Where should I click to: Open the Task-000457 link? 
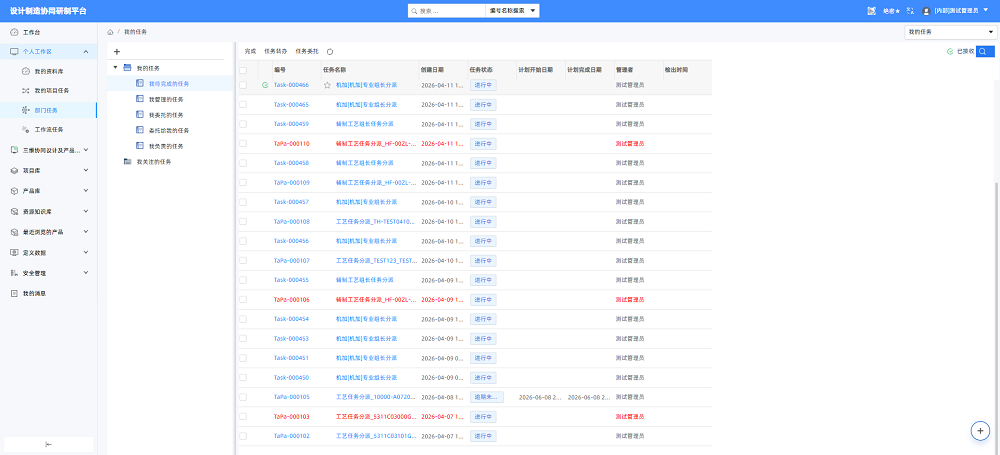point(291,202)
